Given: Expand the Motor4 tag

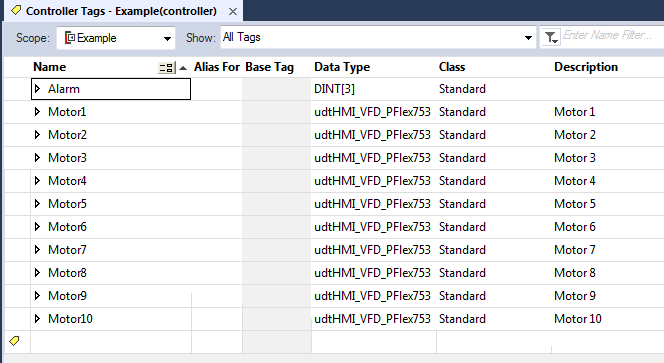Looking at the screenshot, I should tap(37, 180).
